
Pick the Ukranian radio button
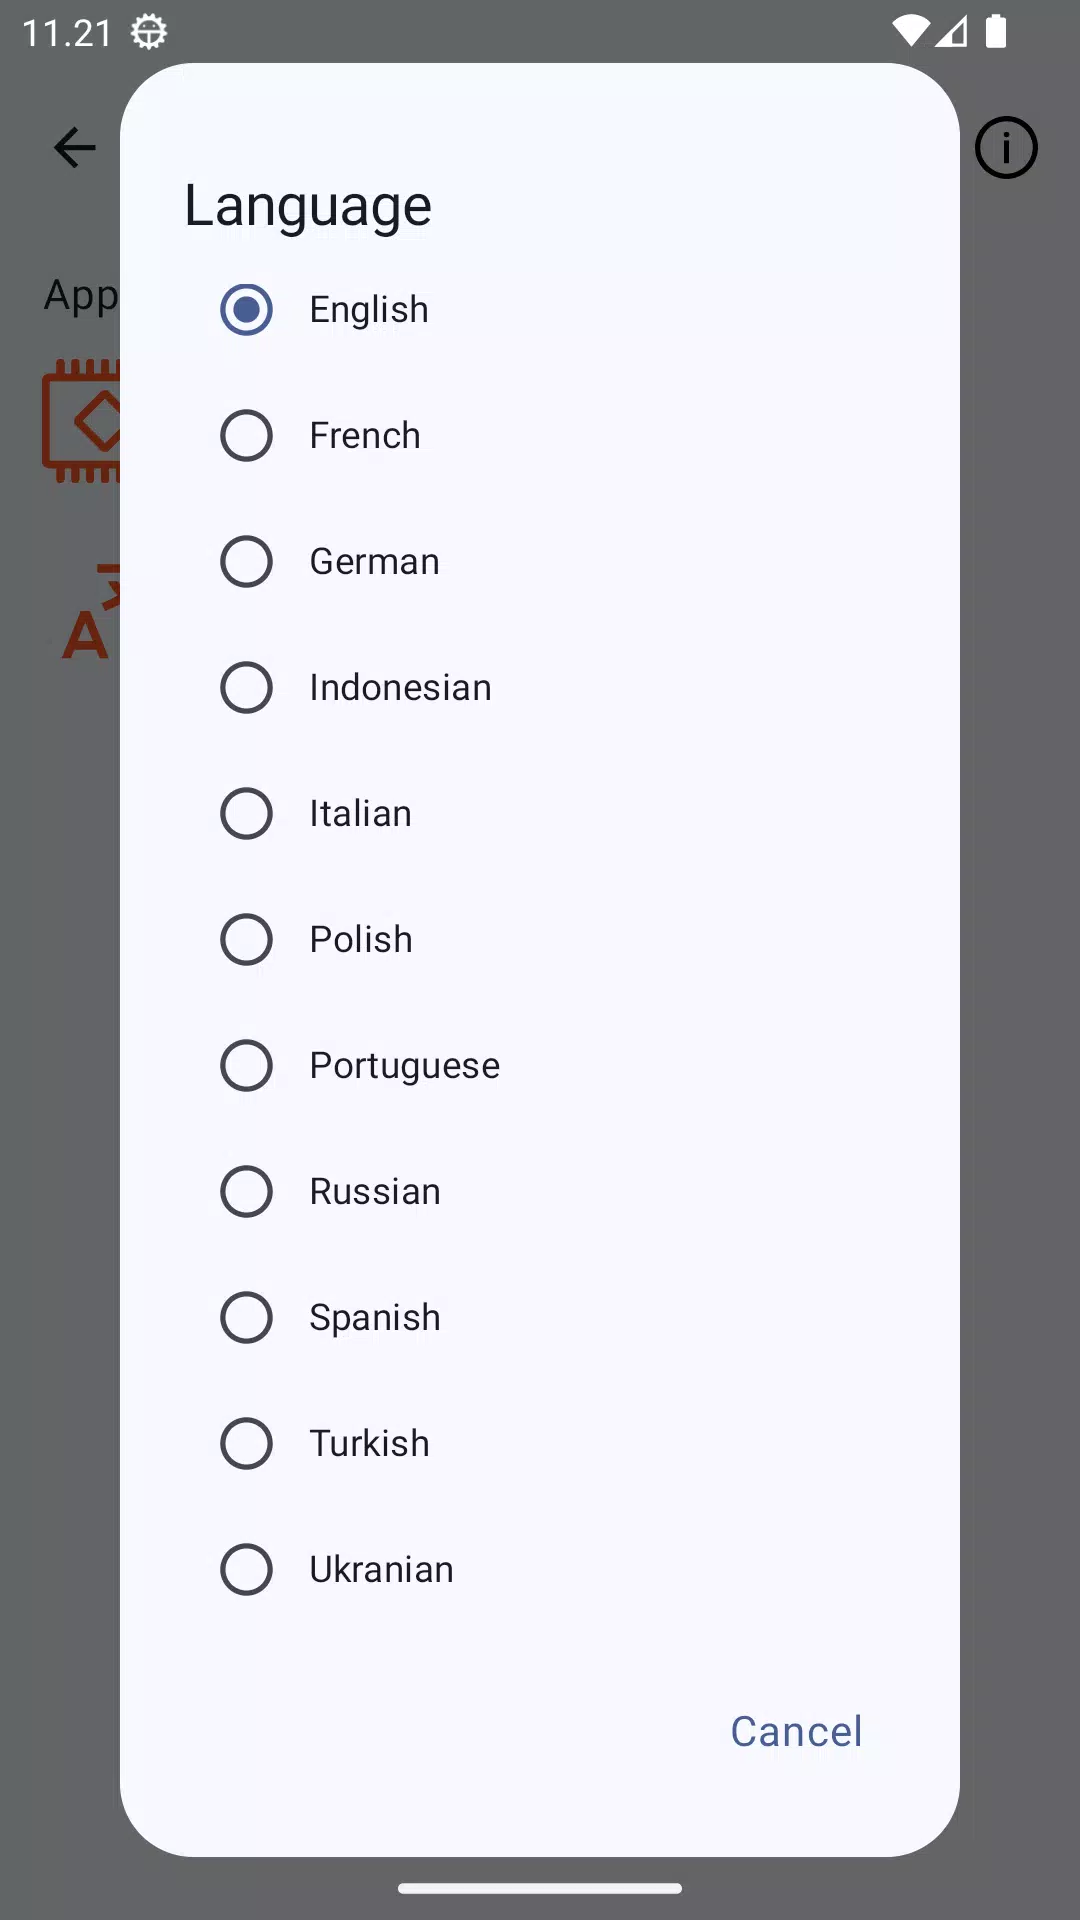pos(246,1569)
